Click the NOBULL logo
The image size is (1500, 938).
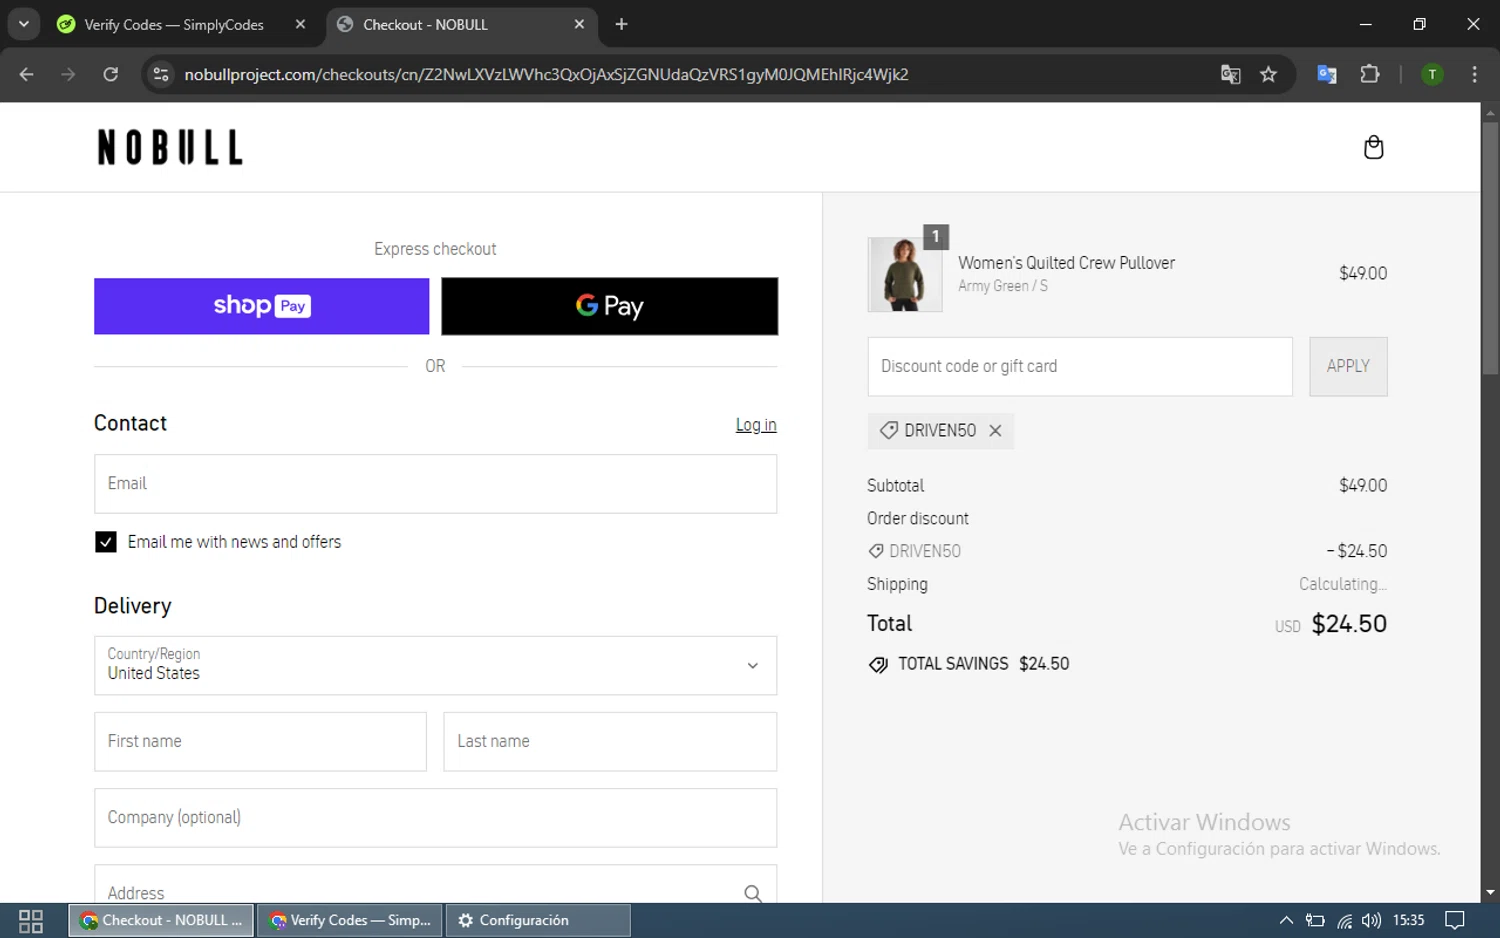pyautogui.click(x=169, y=147)
